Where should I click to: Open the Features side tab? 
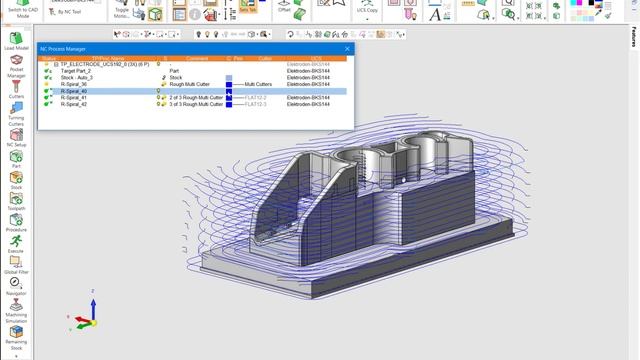point(634,36)
